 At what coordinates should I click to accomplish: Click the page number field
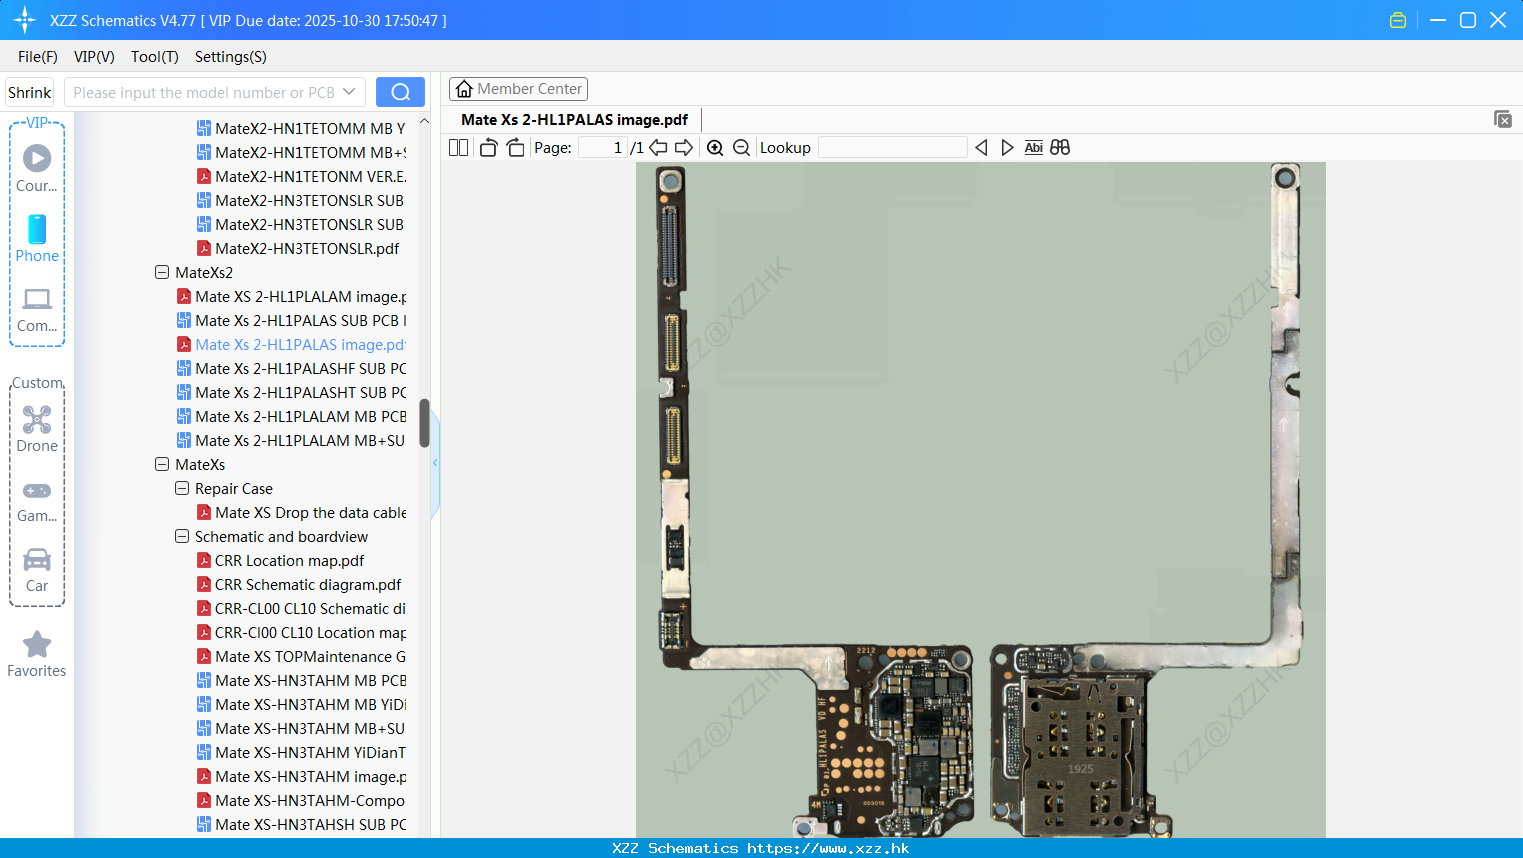coord(603,148)
